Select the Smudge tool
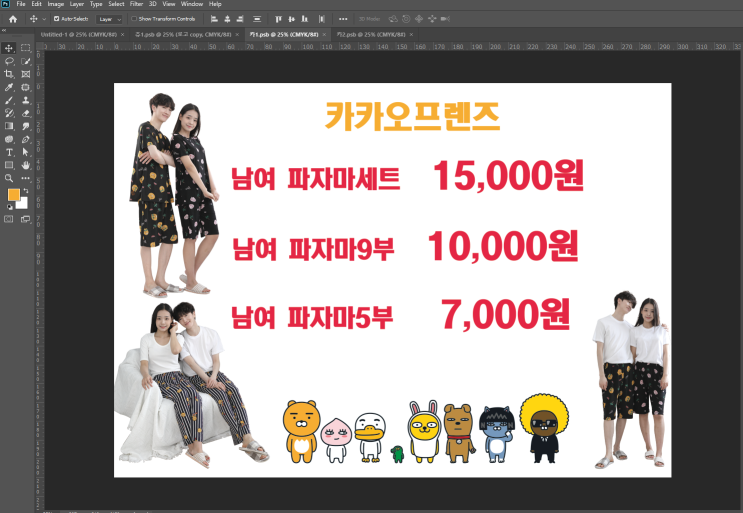The image size is (743, 513). click(26, 126)
